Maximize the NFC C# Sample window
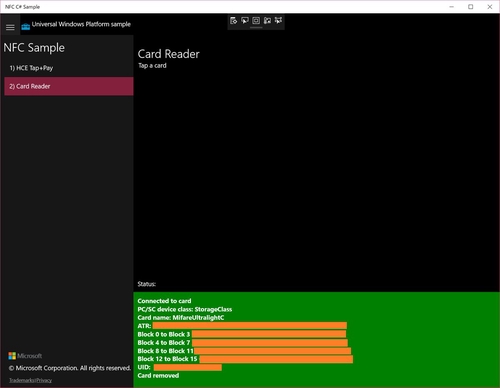This screenshot has width=500, height=388. pos(471,7)
